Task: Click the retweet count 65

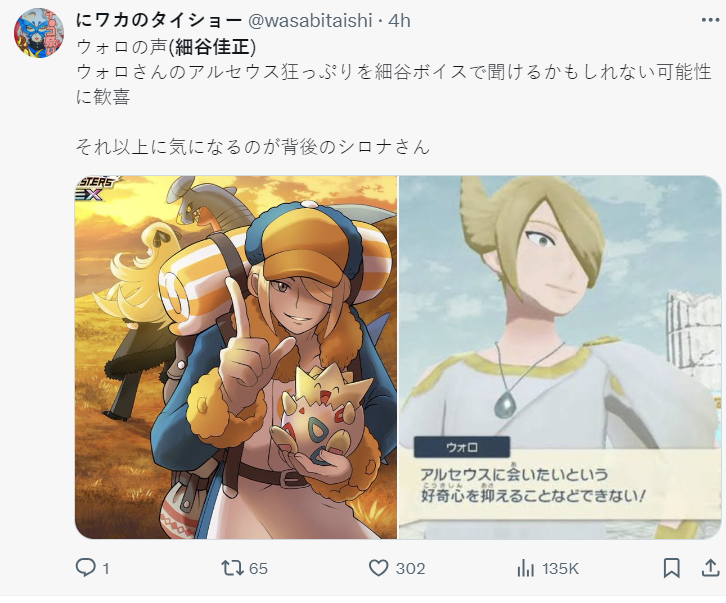Action: click(258, 568)
